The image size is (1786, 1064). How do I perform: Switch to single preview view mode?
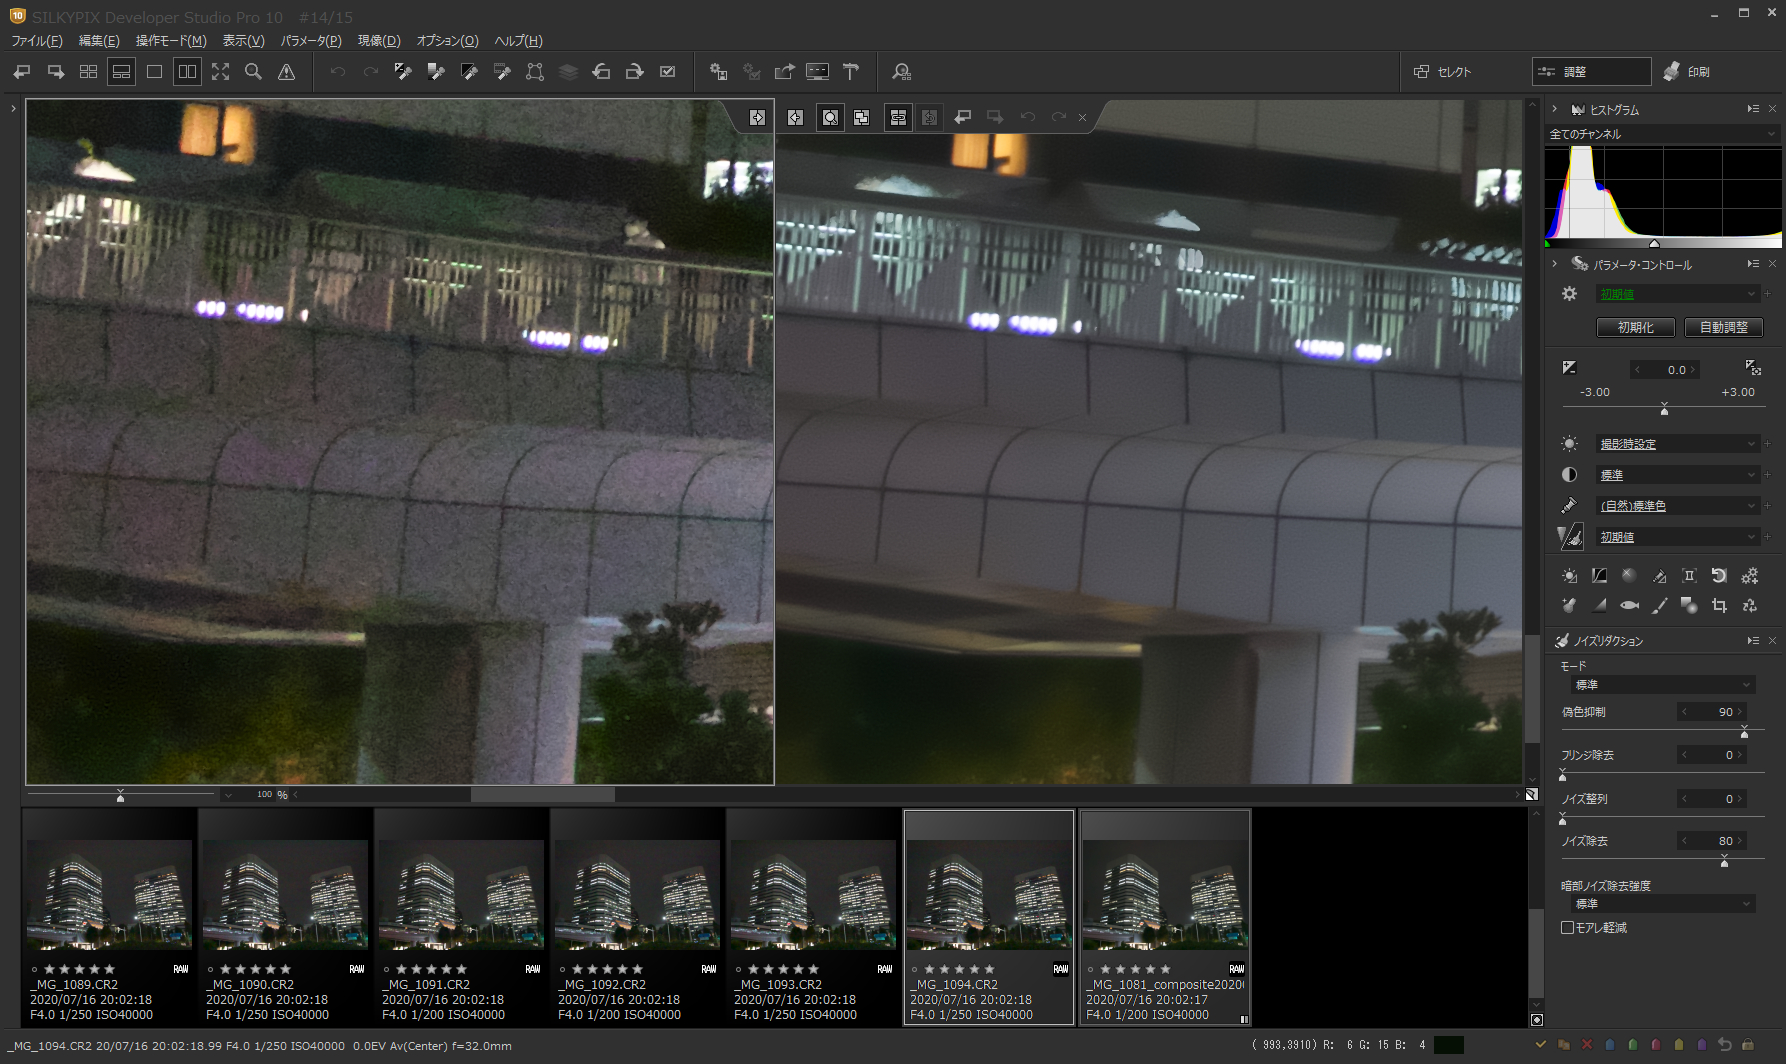coord(154,72)
